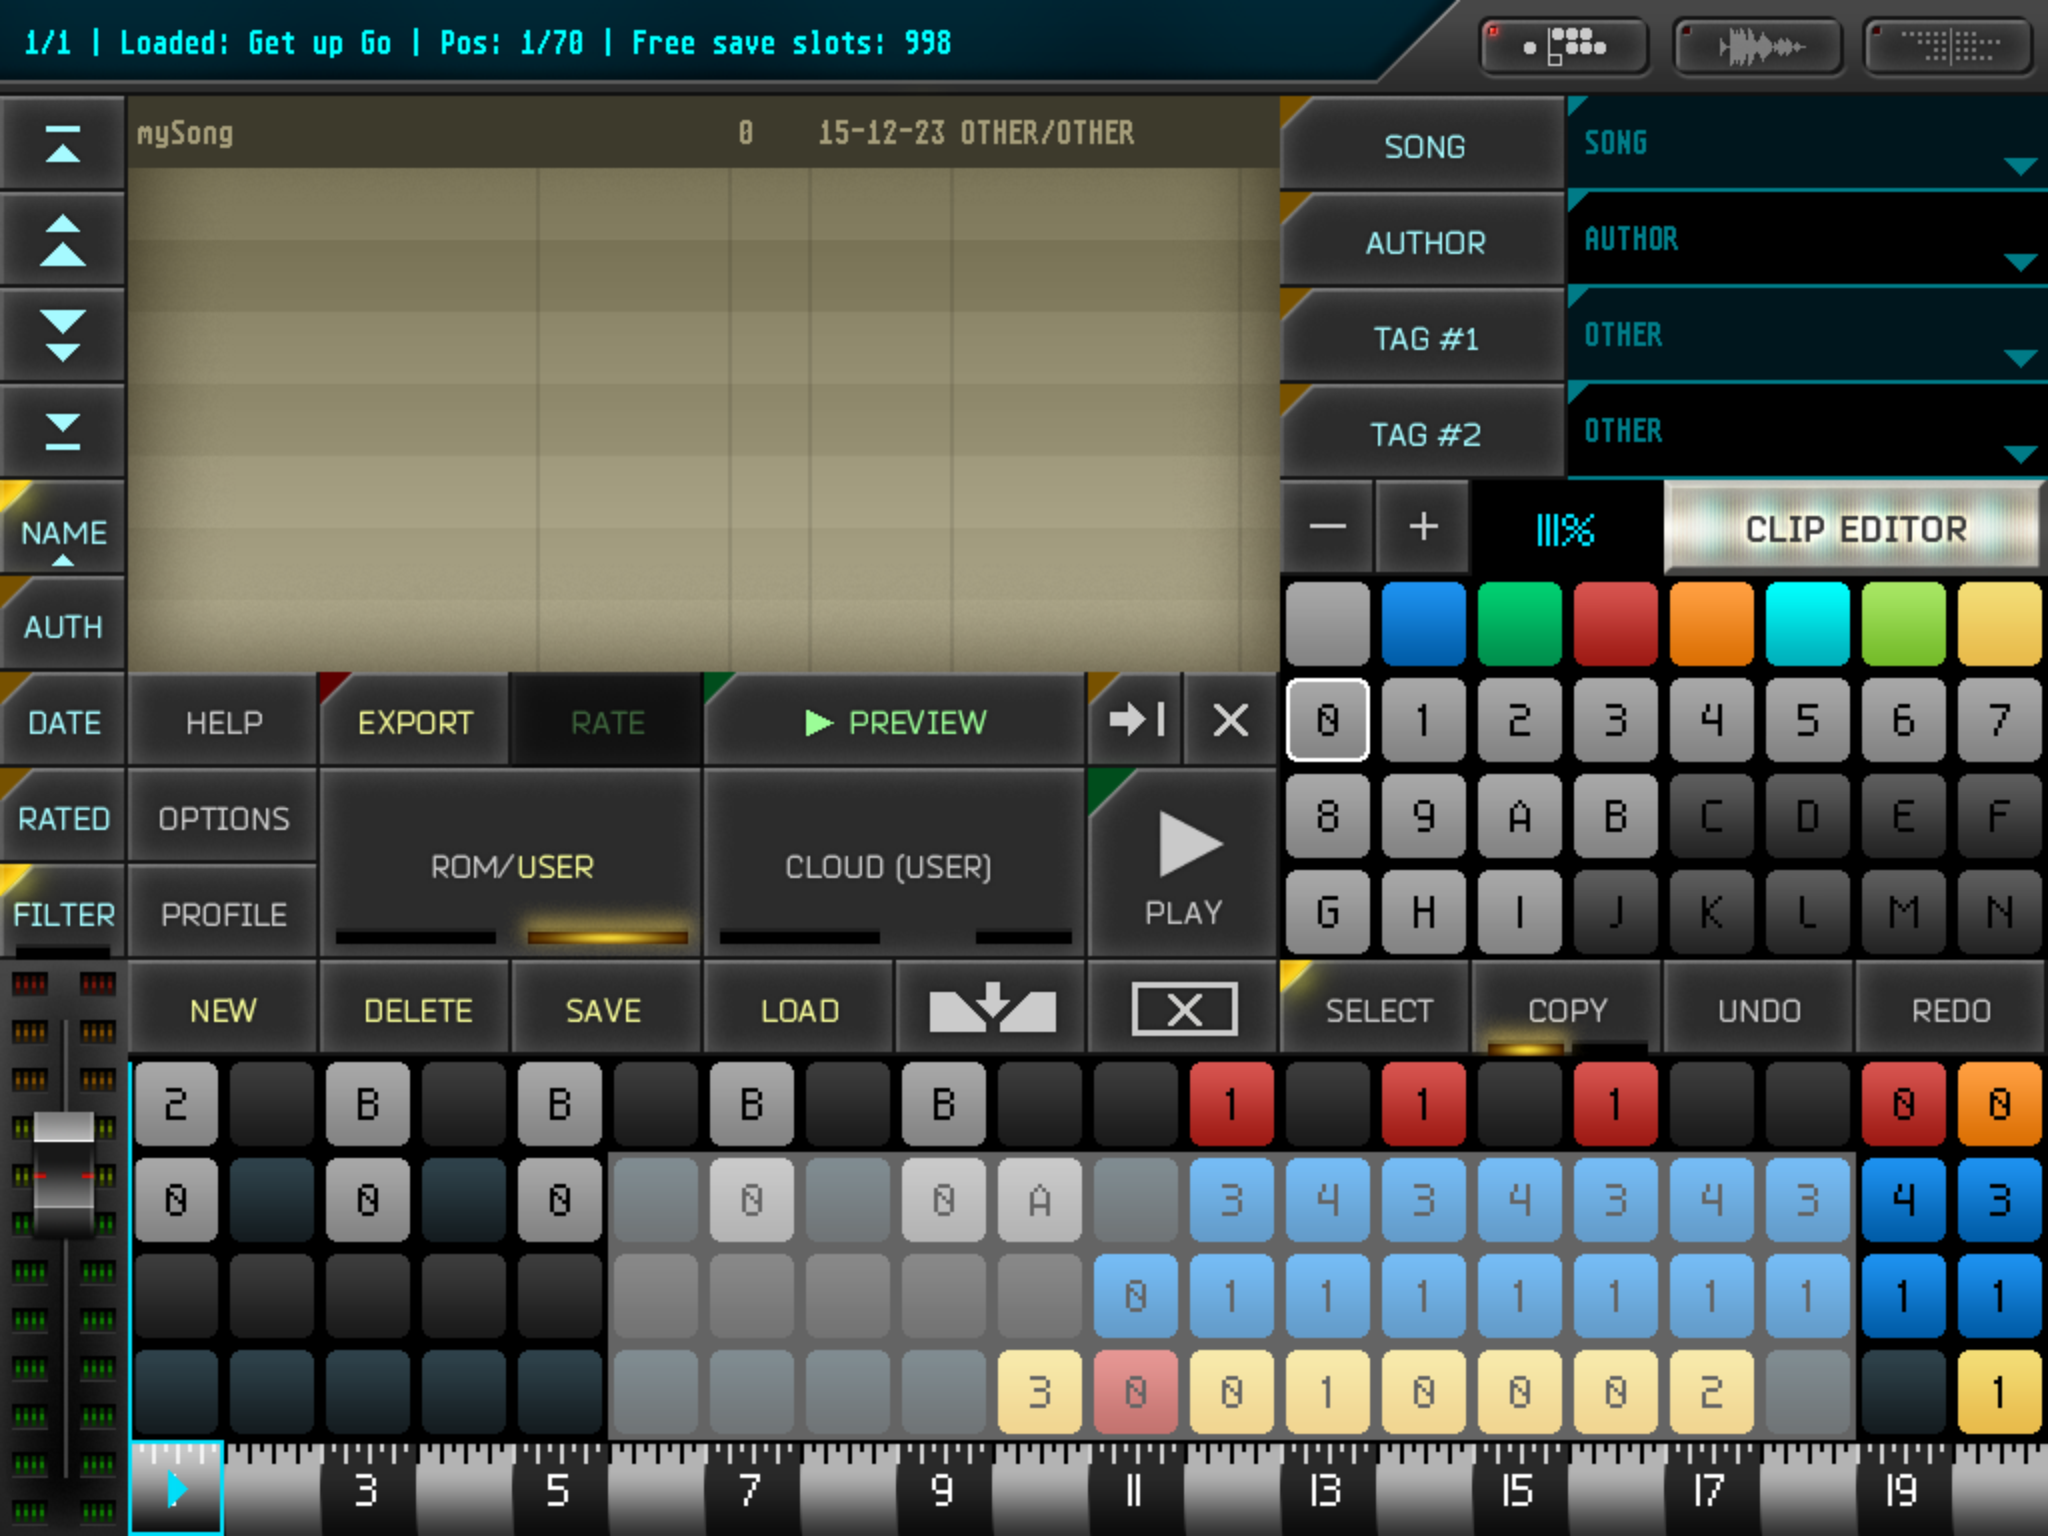This screenshot has width=2048, height=1536.
Task: Open the CLIP EDITOR
Action: coord(1855,528)
